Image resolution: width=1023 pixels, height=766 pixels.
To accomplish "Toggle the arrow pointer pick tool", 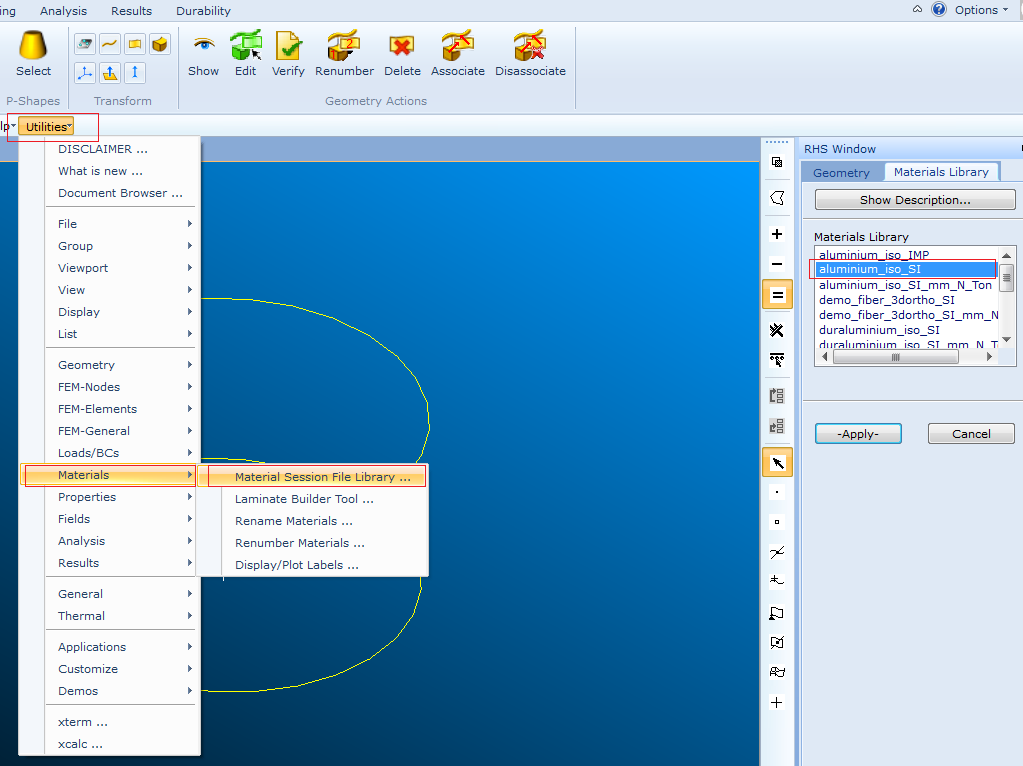I will pyautogui.click(x=777, y=462).
